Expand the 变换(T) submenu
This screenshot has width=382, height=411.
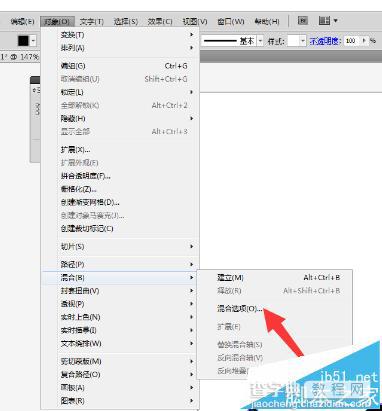coord(120,35)
